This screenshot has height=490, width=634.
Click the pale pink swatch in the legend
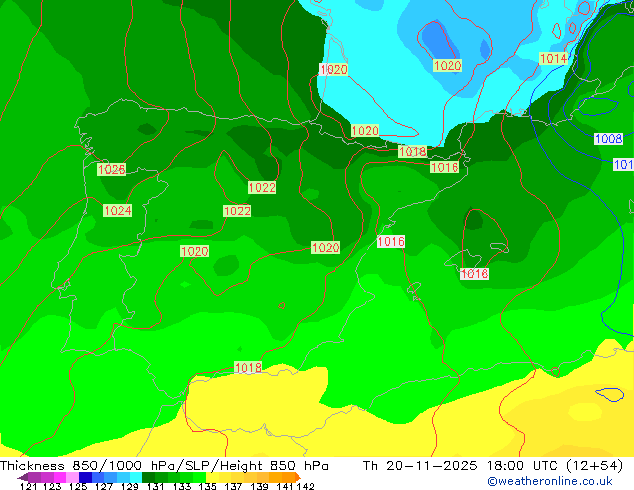coord(72,477)
